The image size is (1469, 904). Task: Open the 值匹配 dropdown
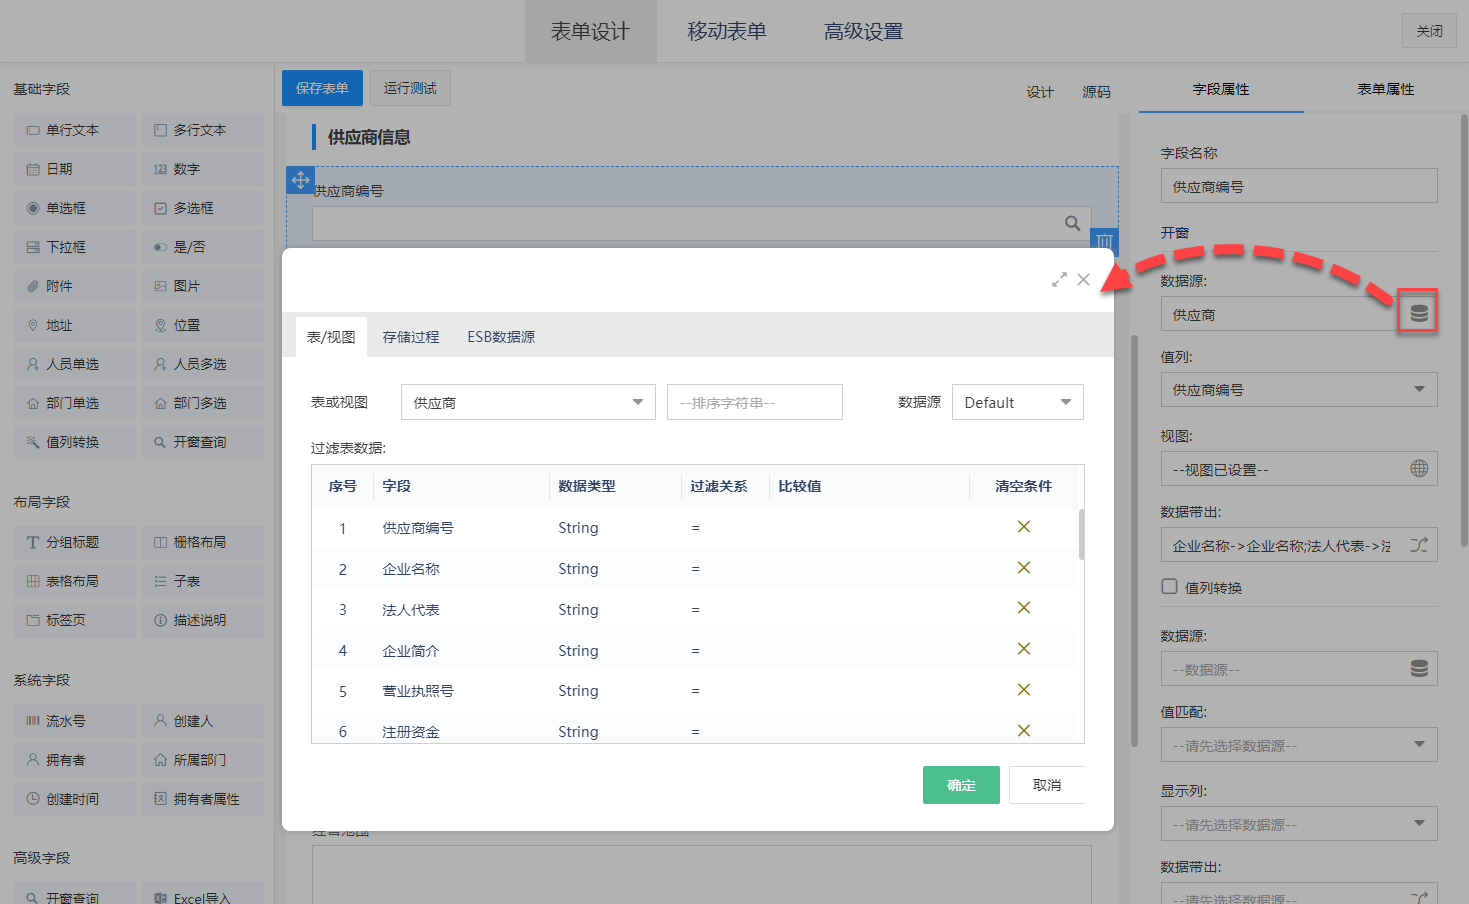pyautogui.click(x=1299, y=745)
